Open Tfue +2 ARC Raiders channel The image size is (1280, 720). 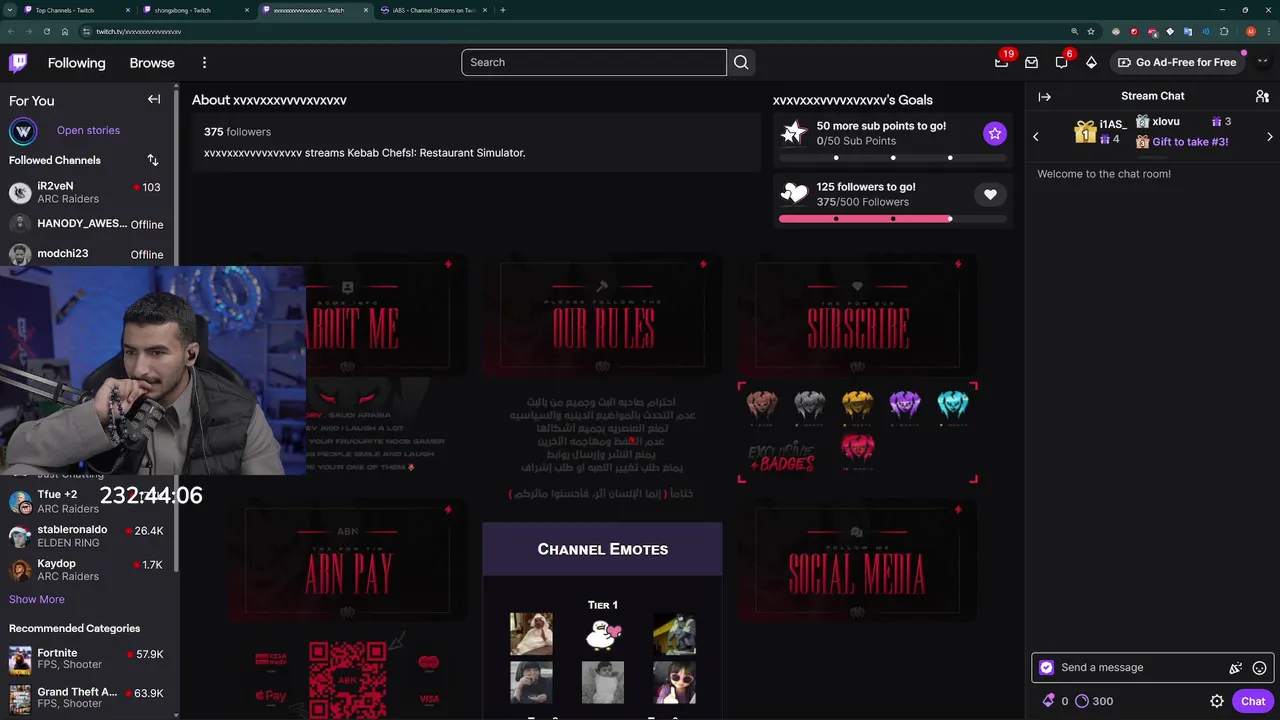90,501
